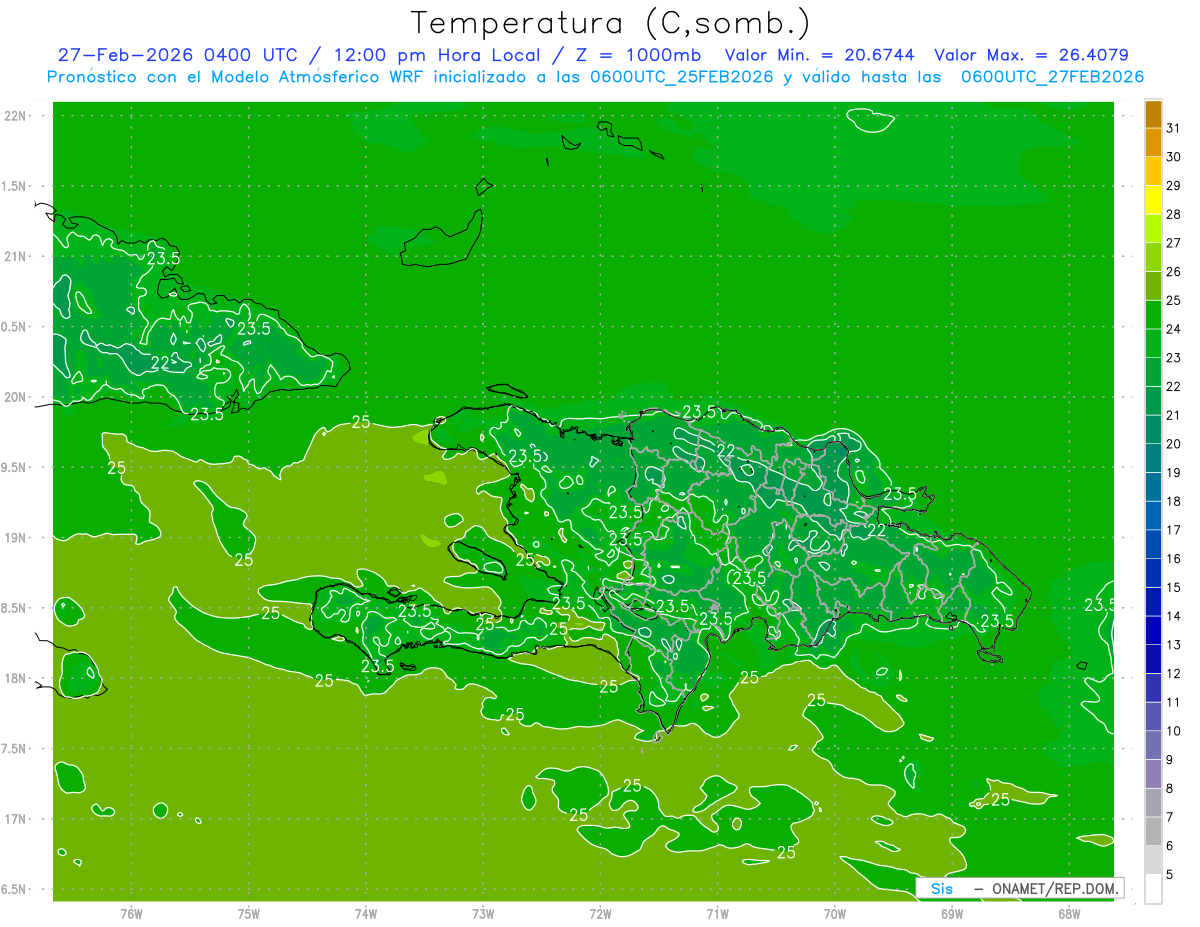Click the "70W" longitude axis label

(x=834, y=913)
